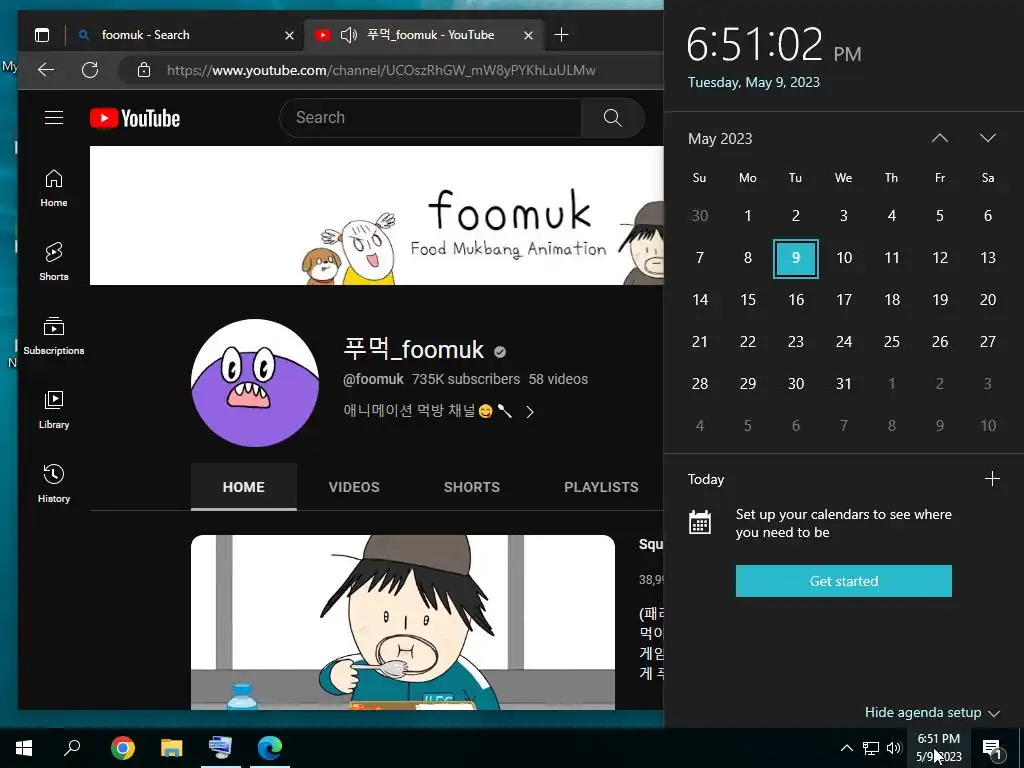This screenshot has height=768, width=1024.
Task: Click the YouTube logo
Action: tap(135, 118)
